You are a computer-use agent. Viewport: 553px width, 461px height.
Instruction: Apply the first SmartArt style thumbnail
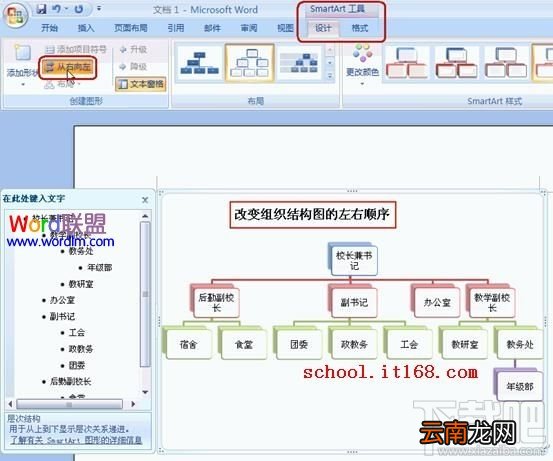(x=406, y=63)
